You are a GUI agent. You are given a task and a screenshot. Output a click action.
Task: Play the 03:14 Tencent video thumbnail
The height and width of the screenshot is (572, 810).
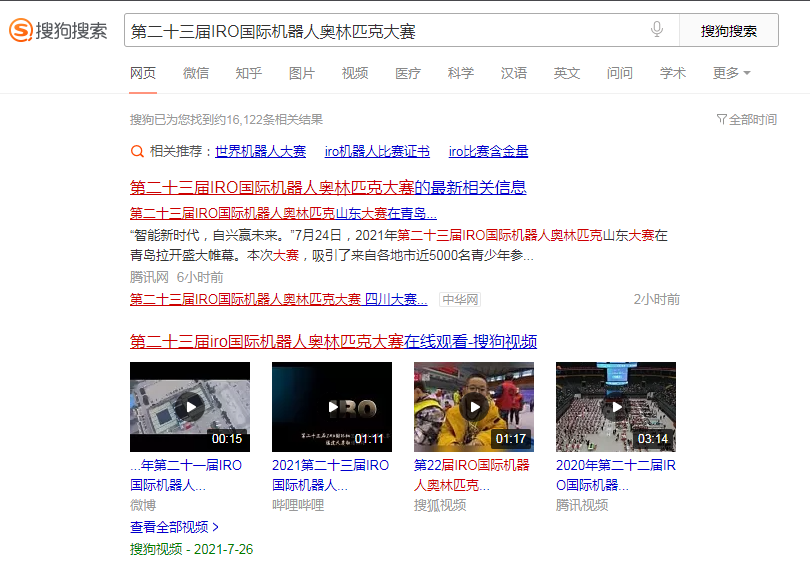[x=616, y=407]
